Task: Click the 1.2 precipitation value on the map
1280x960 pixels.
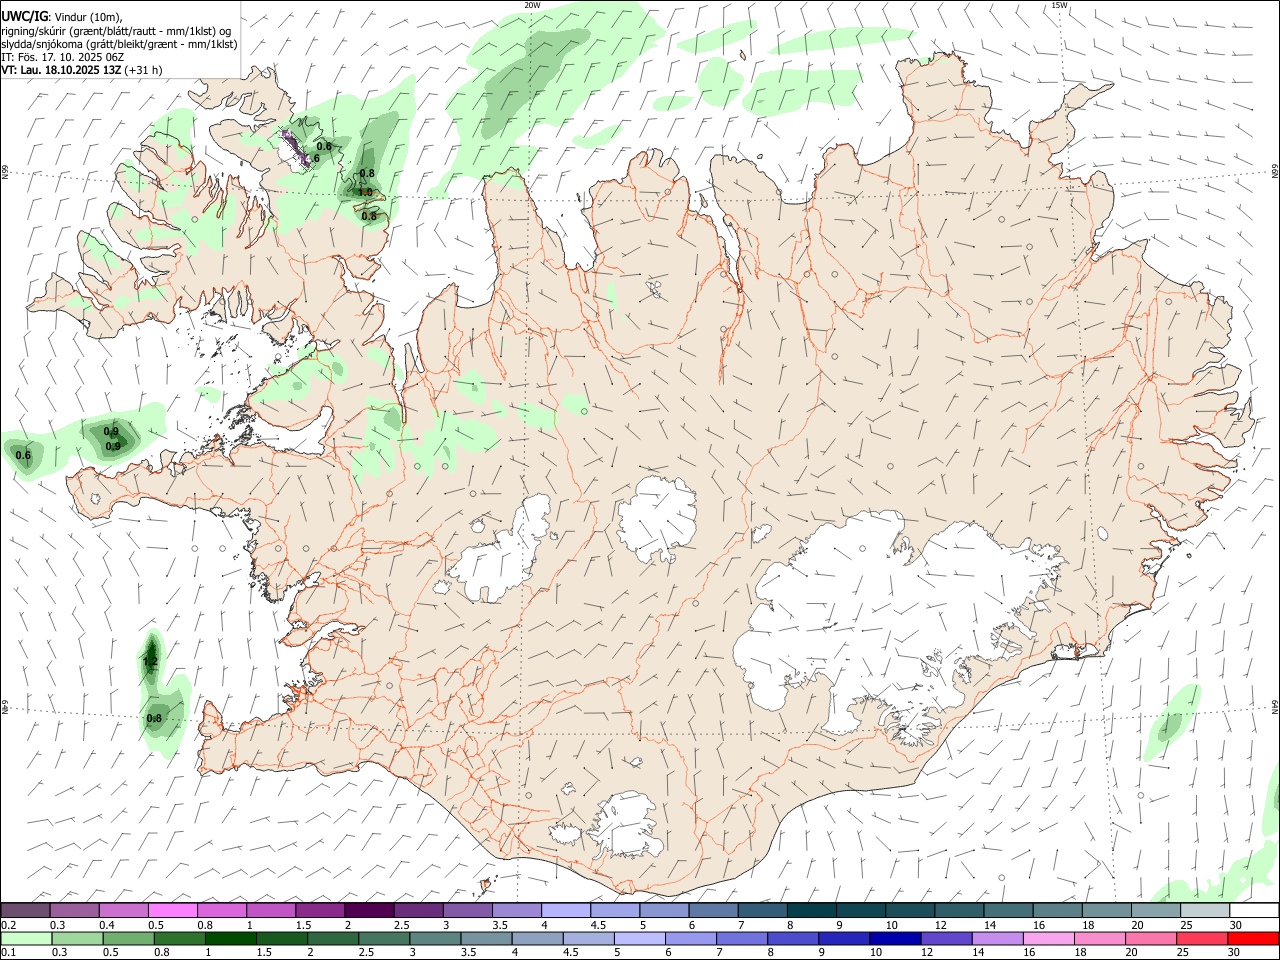Action: click(150, 662)
